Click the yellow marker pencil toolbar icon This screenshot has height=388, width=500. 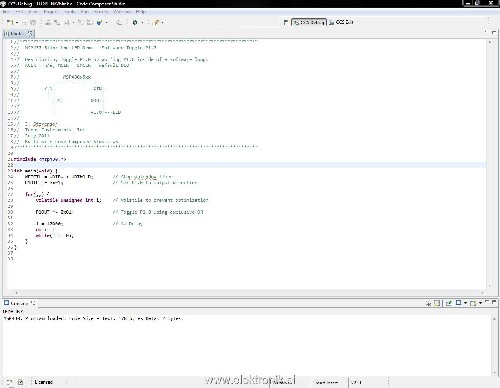156,23
